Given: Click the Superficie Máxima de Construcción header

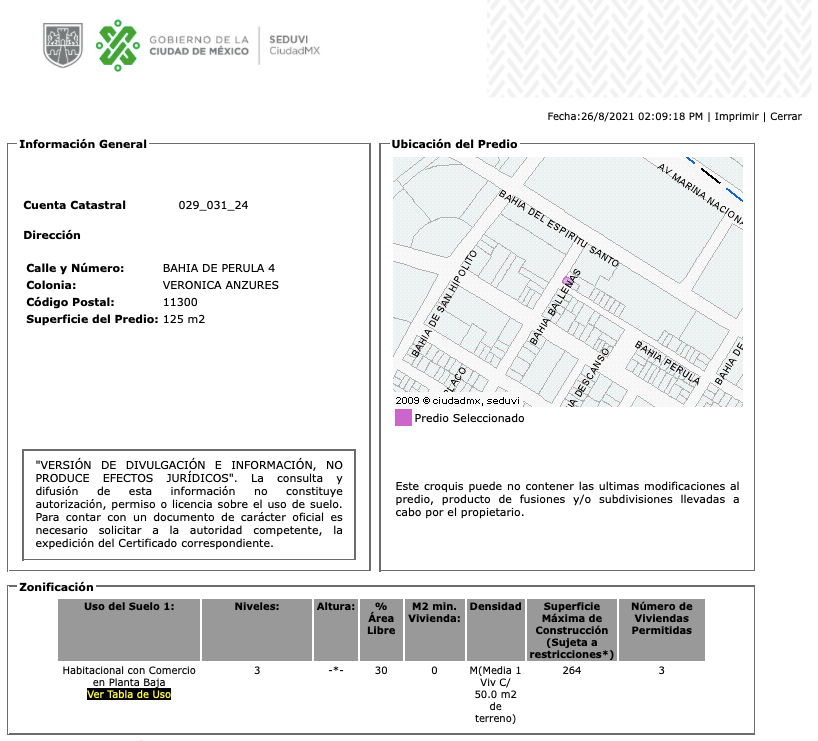Looking at the screenshot, I should (572, 630).
